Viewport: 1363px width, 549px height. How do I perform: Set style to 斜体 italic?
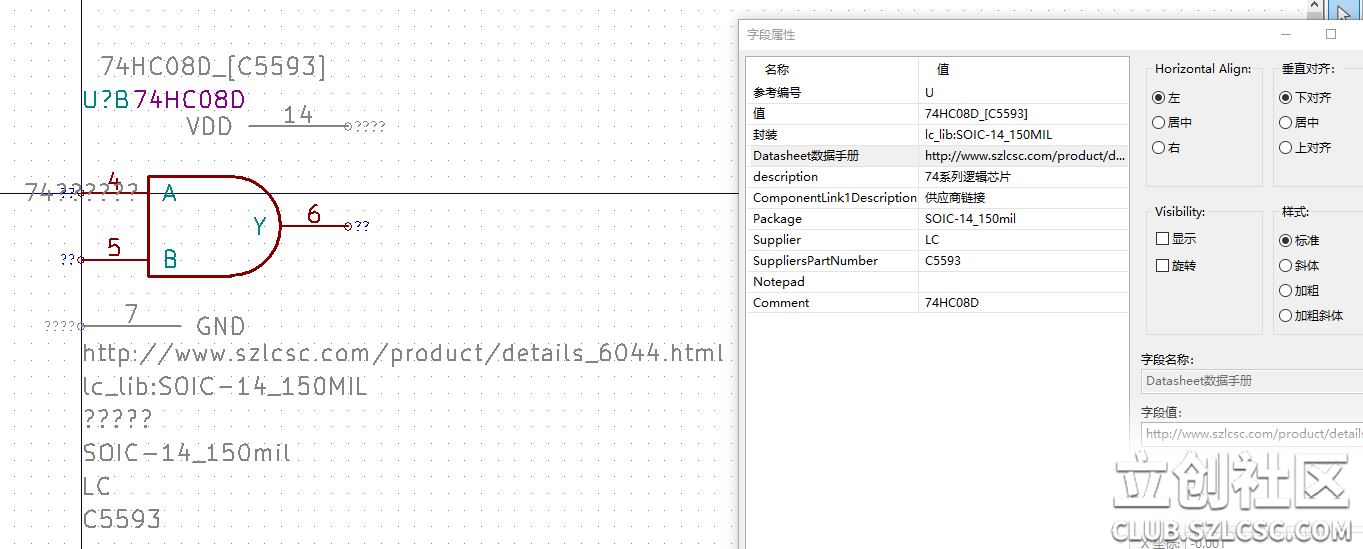[x=1286, y=266]
